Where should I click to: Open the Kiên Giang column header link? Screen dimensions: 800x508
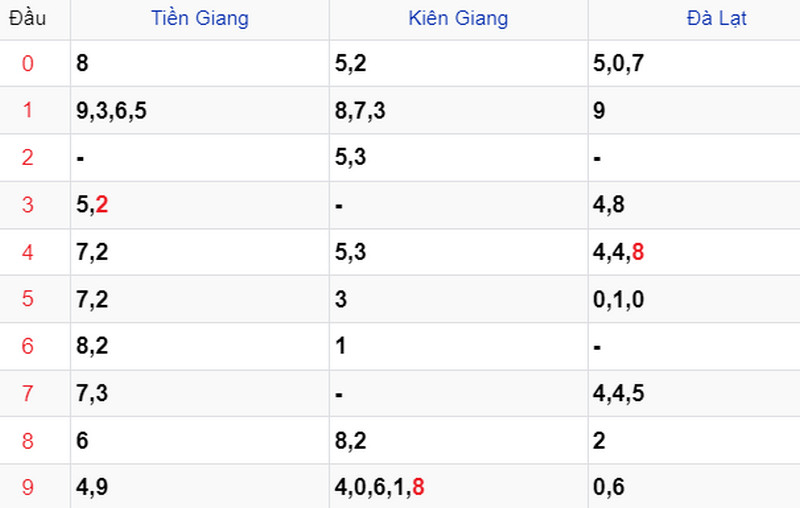click(x=458, y=18)
